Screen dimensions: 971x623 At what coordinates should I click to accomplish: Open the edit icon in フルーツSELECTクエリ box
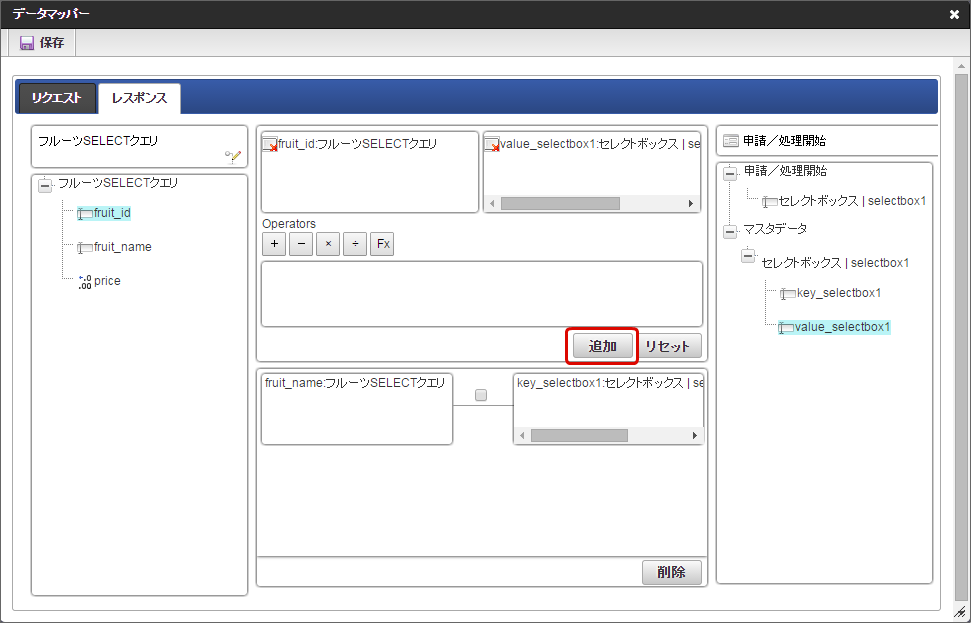pos(233,156)
